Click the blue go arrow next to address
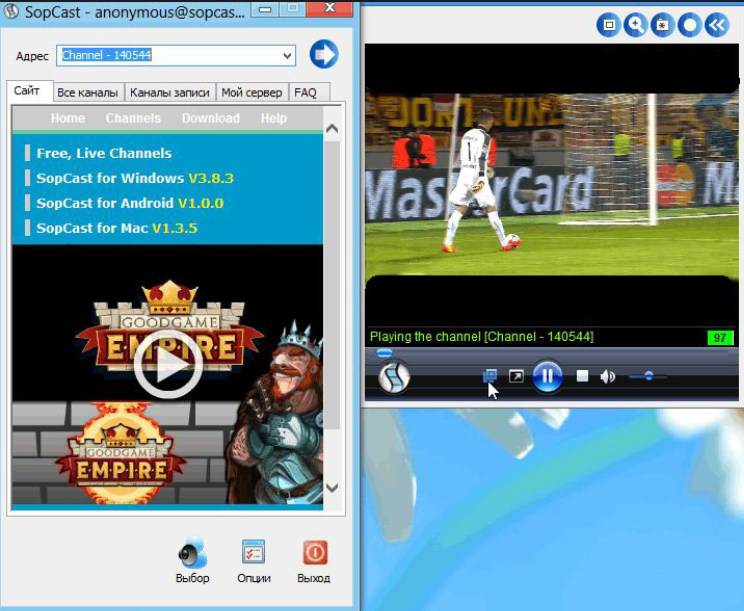The height and width of the screenshot is (611, 744). pyautogui.click(x=324, y=54)
